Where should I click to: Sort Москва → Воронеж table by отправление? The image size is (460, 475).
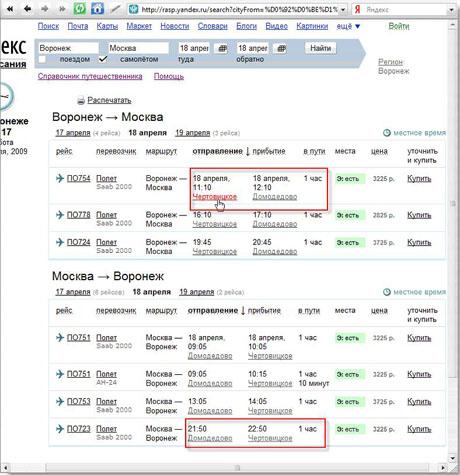213,310
